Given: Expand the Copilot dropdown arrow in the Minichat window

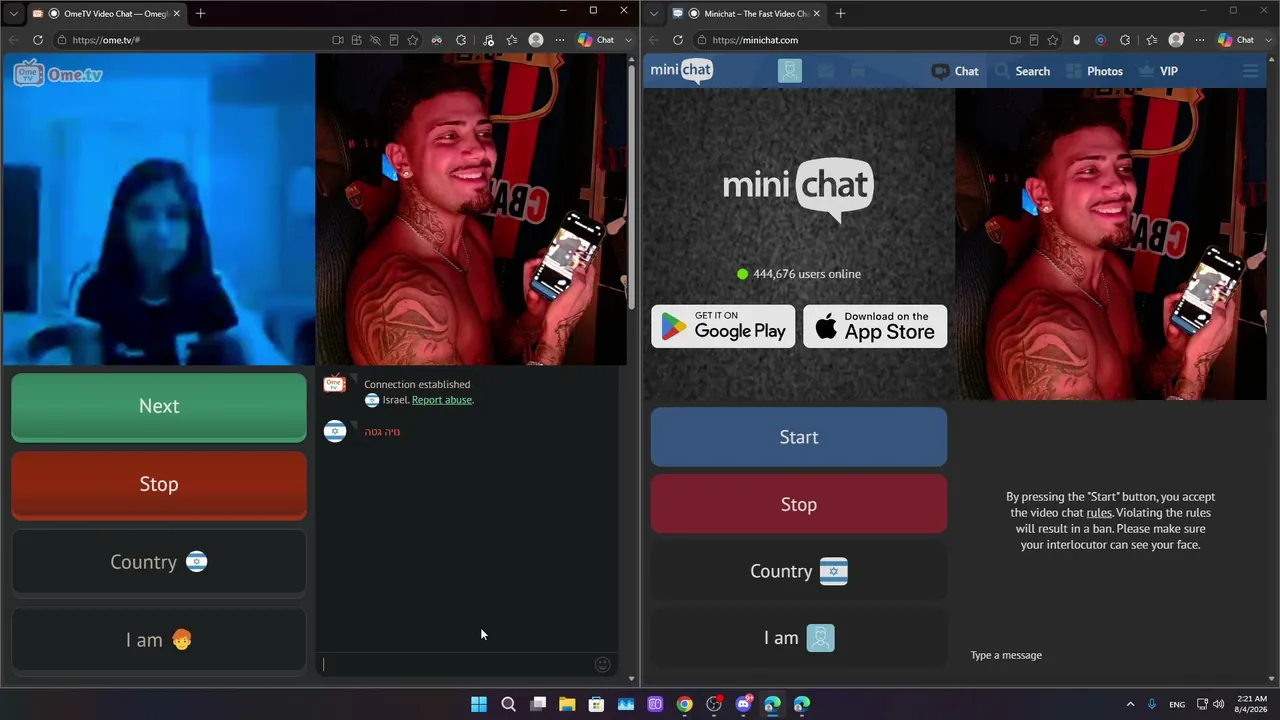Looking at the screenshot, I should [1268, 40].
